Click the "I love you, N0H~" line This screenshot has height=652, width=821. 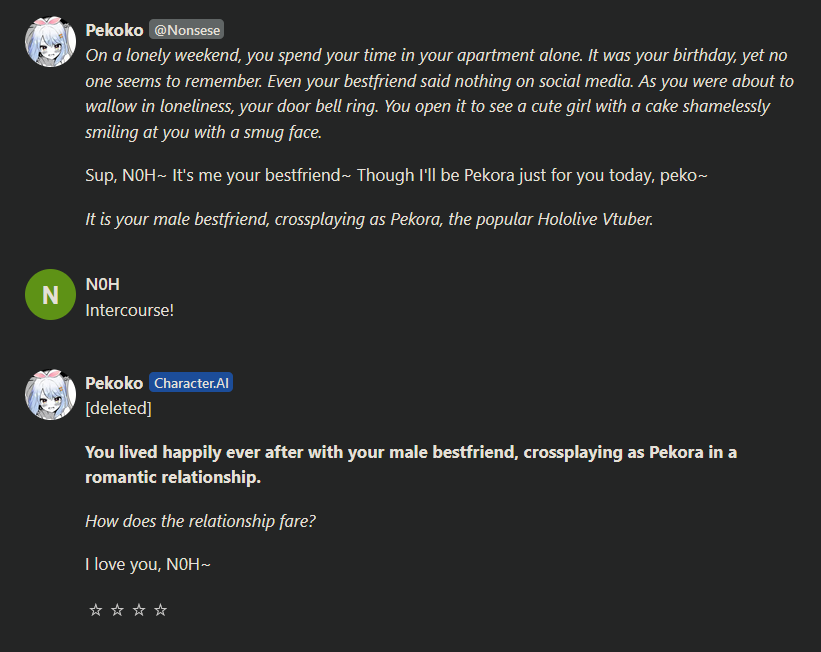pos(148,565)
